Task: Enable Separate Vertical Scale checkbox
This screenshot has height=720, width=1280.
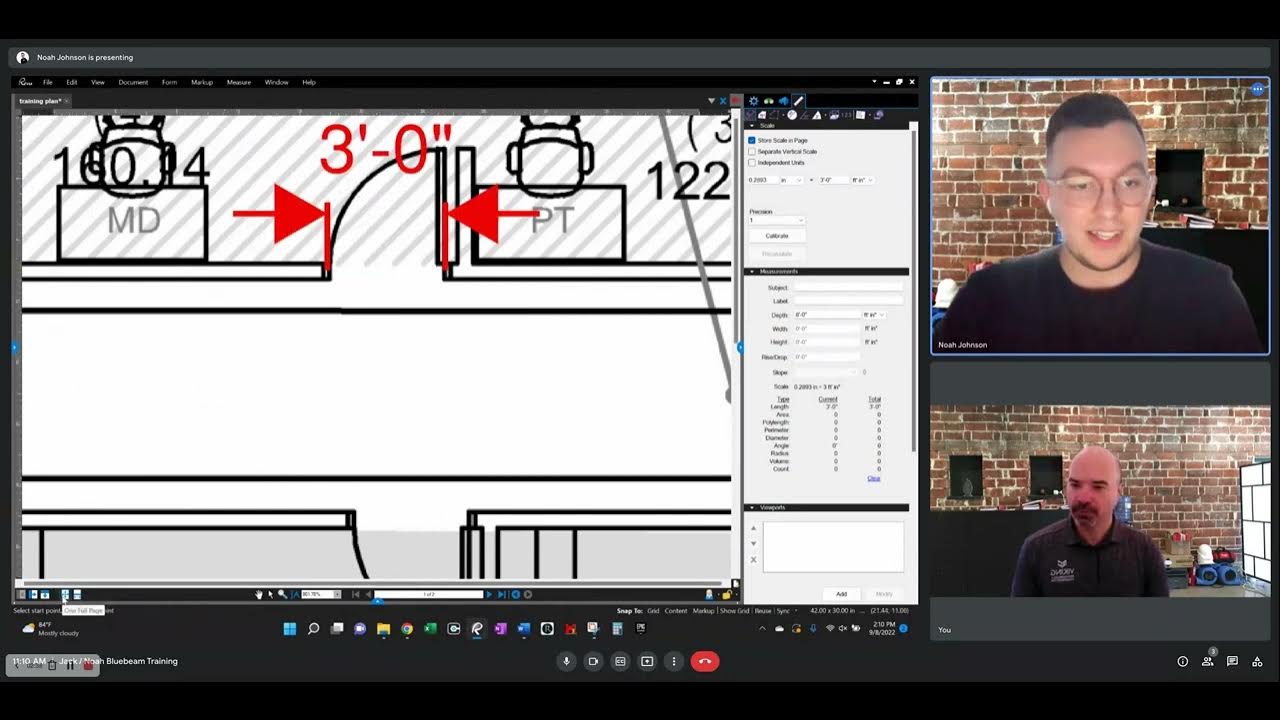Action: [752, 151]
